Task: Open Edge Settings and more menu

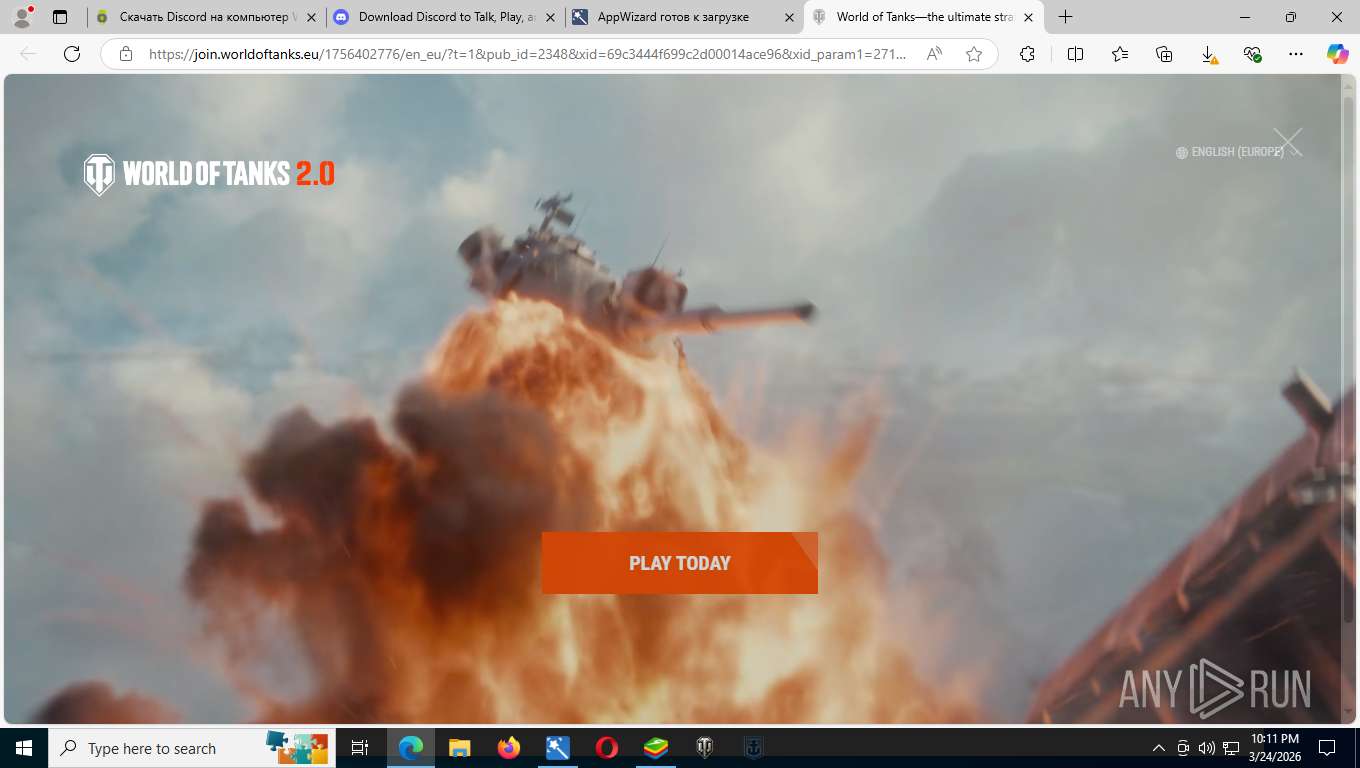Action: [x=1296, y=54]
